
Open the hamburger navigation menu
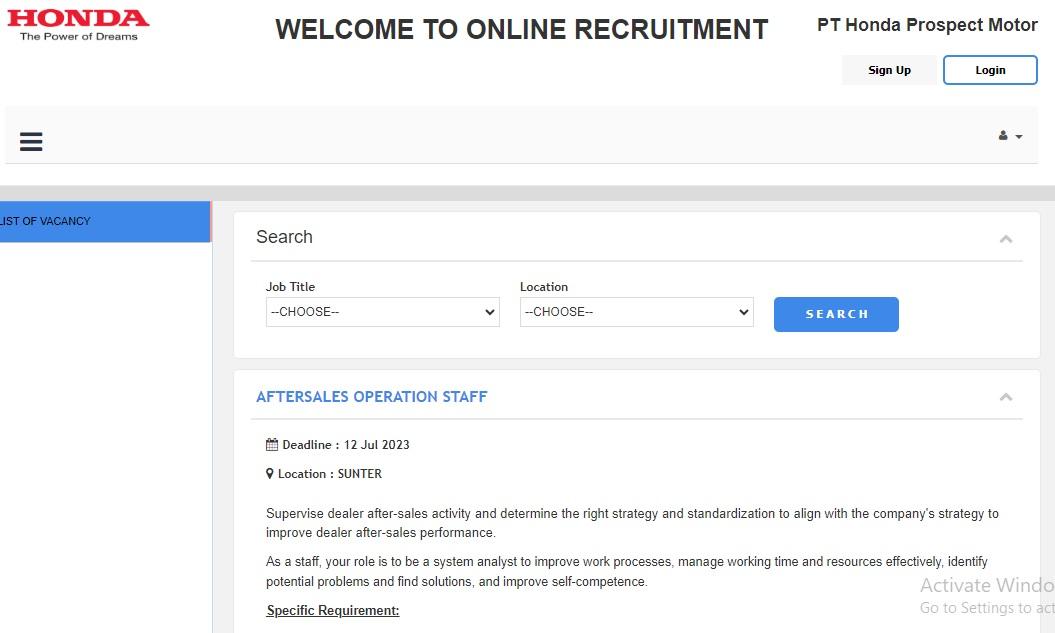[31, 142]
